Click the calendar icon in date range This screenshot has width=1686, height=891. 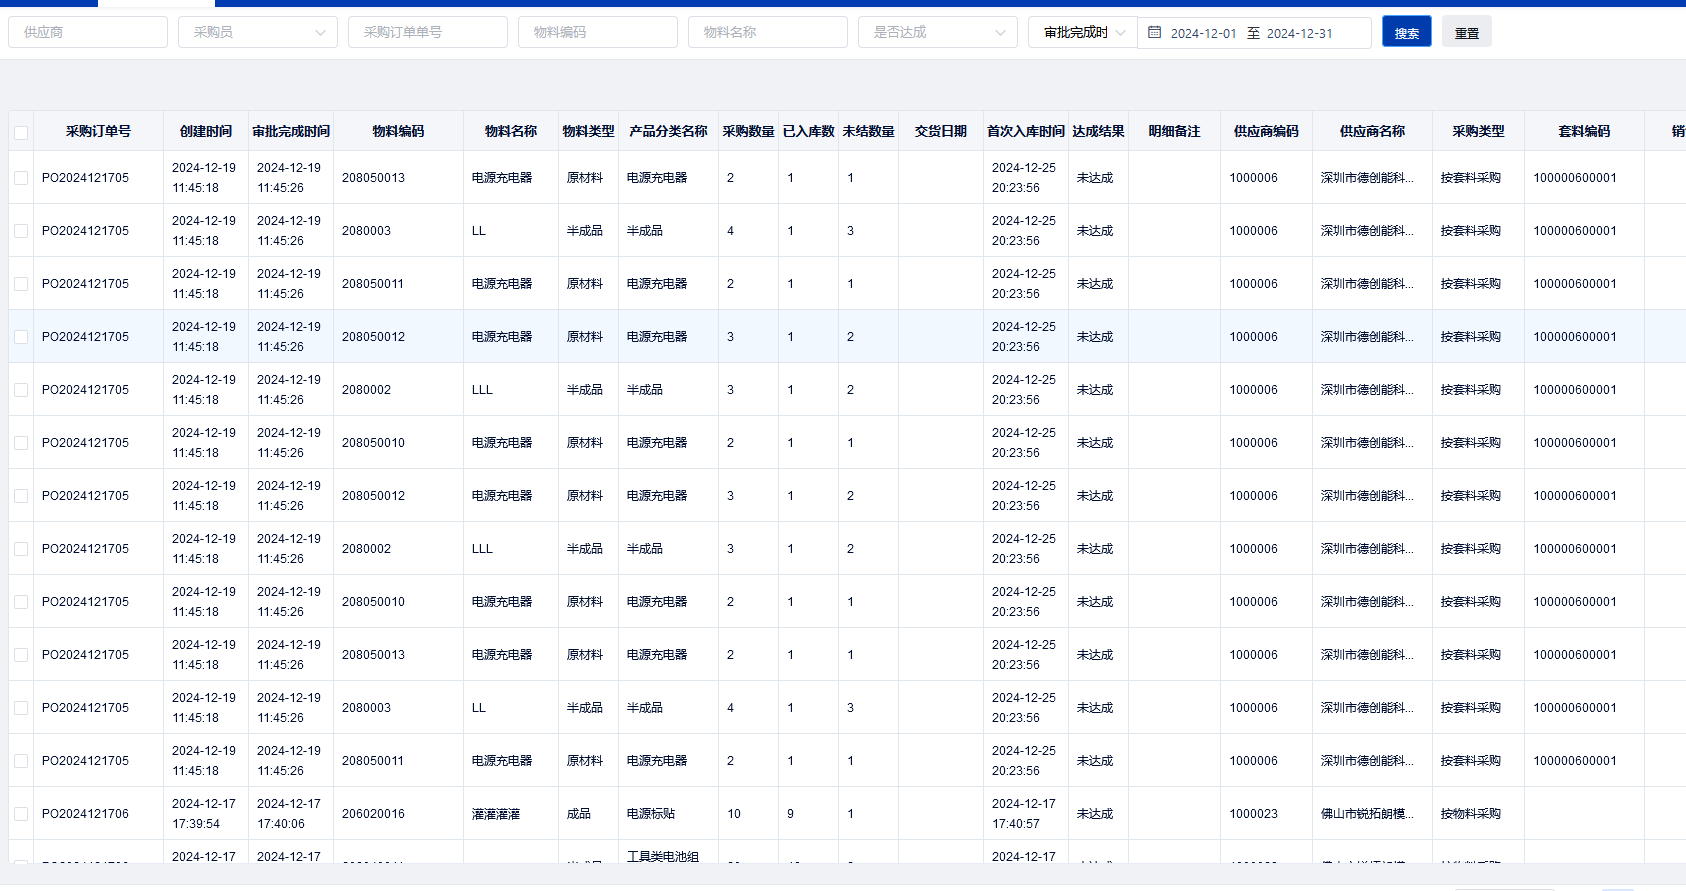tap(1154, 32)
